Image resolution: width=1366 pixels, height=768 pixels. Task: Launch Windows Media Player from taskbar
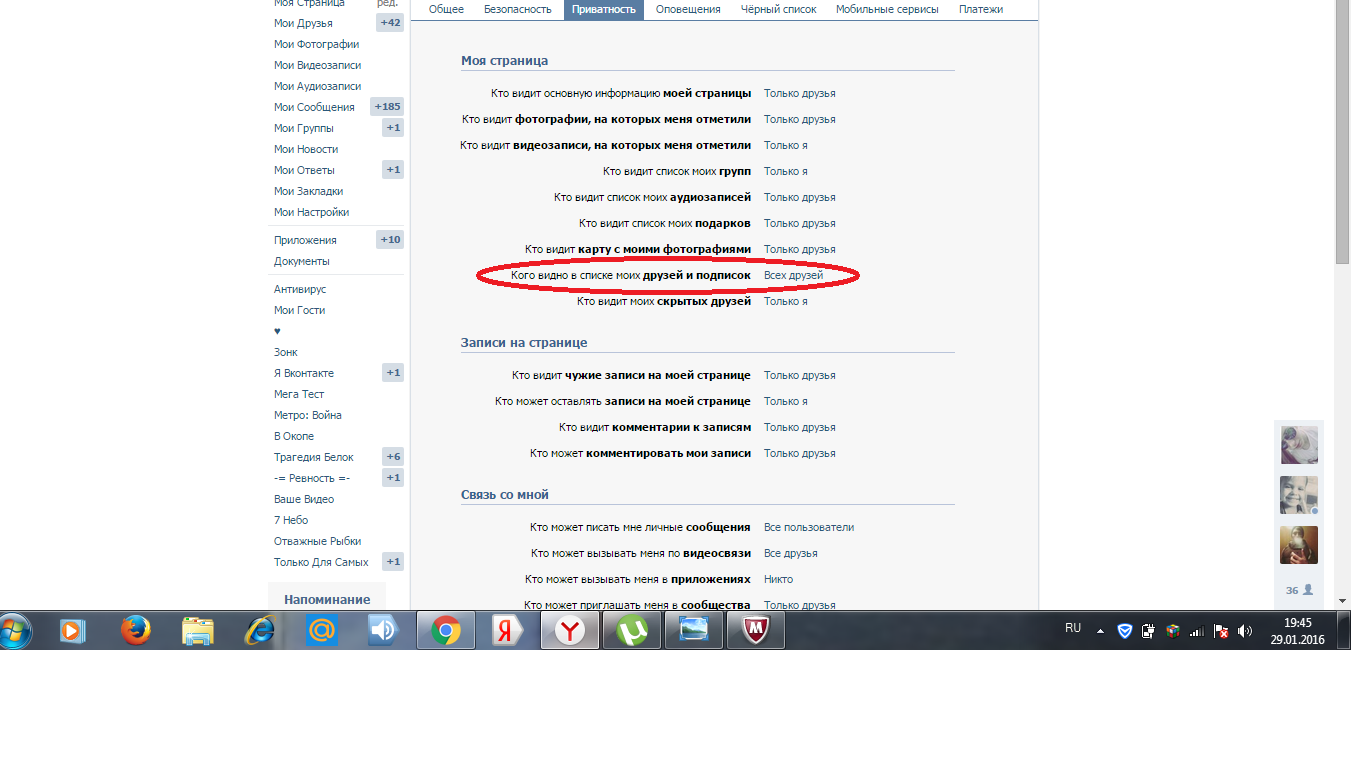pyautogui.click(x=73, y=631)
